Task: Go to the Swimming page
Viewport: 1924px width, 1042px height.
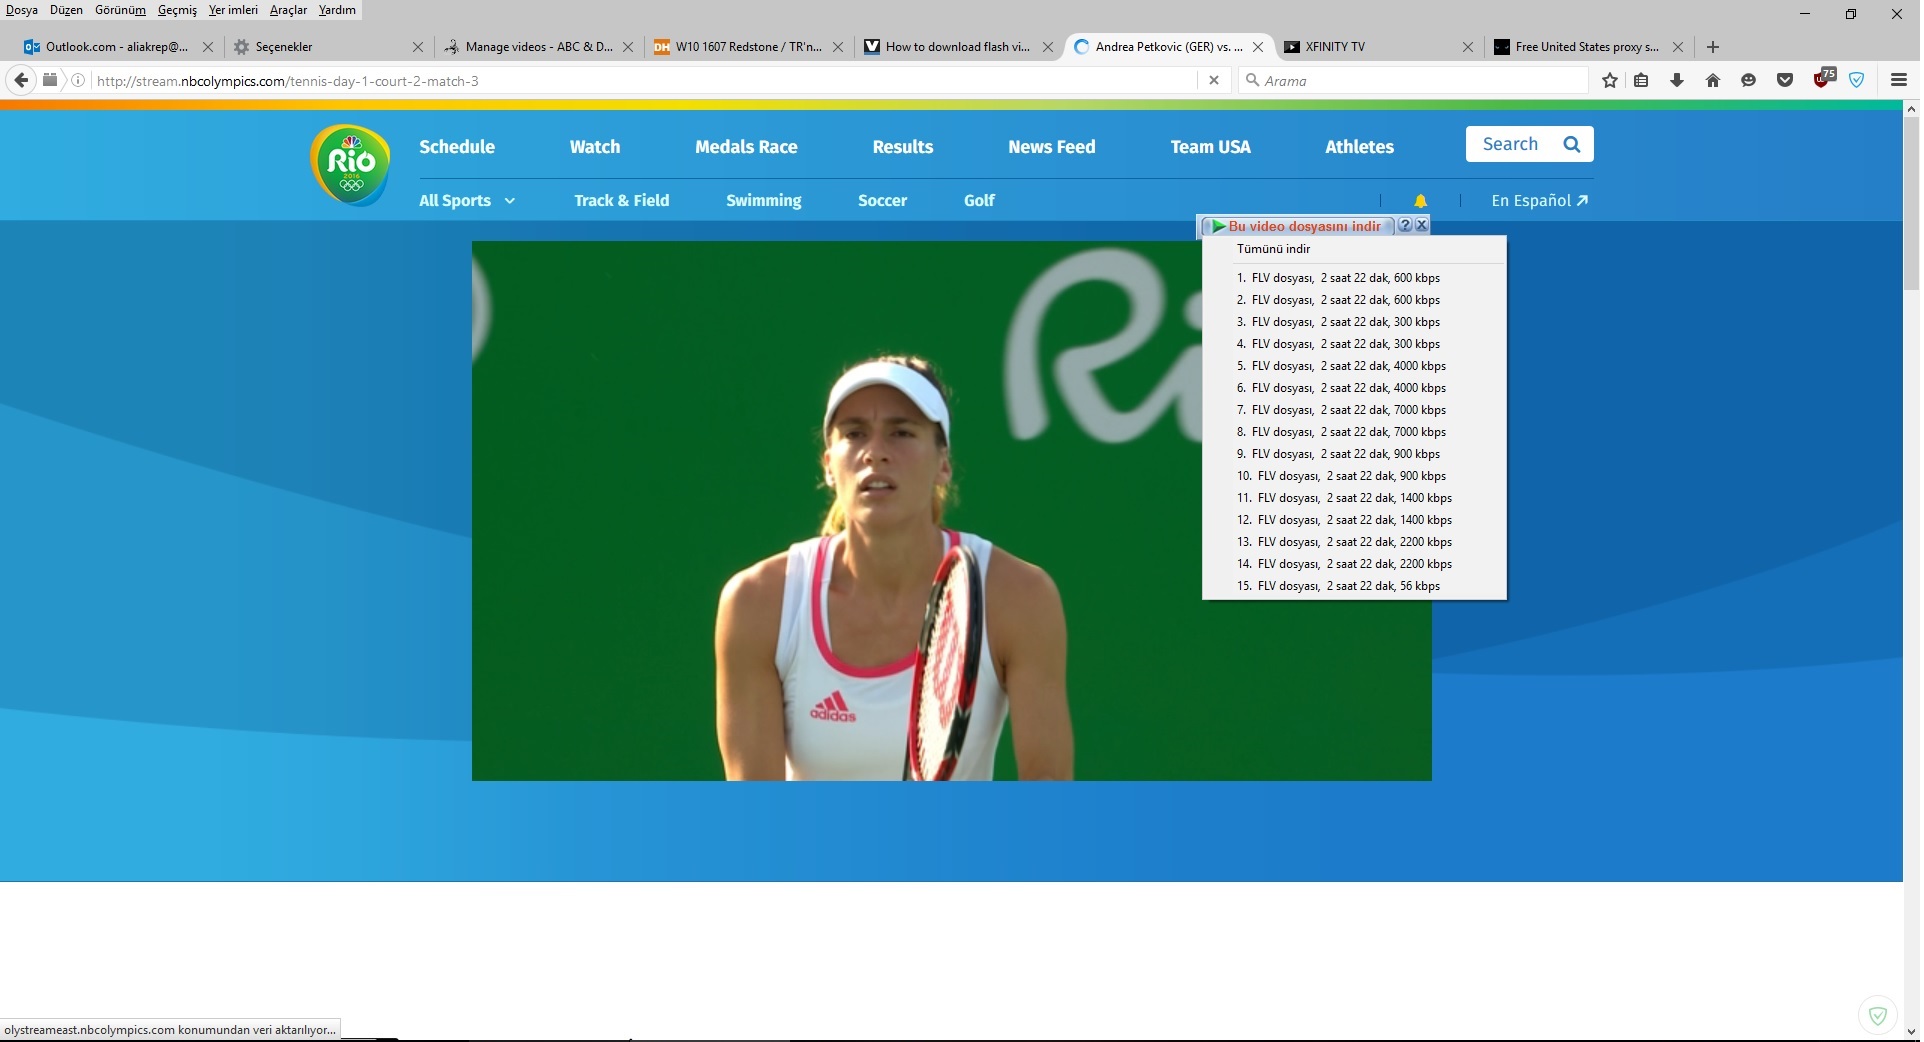Action: (764, 200)
